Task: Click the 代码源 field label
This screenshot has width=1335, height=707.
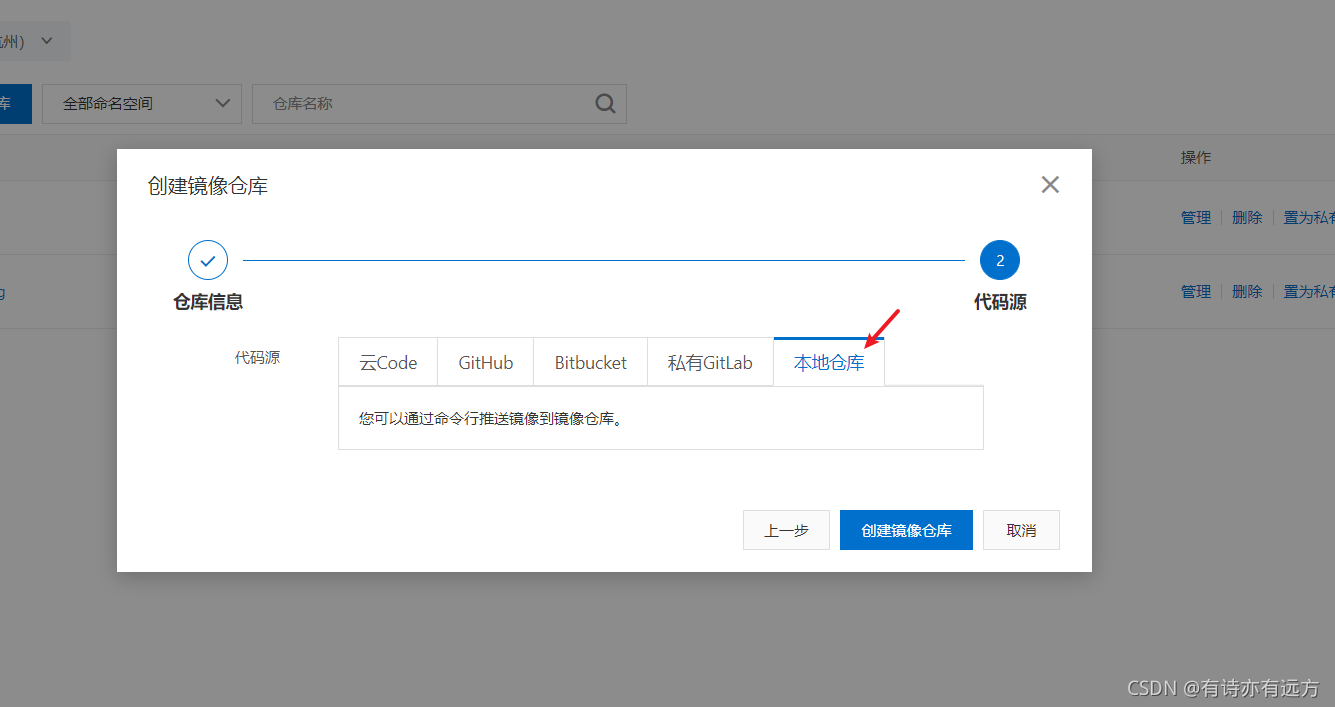Action: coord(257,357)
